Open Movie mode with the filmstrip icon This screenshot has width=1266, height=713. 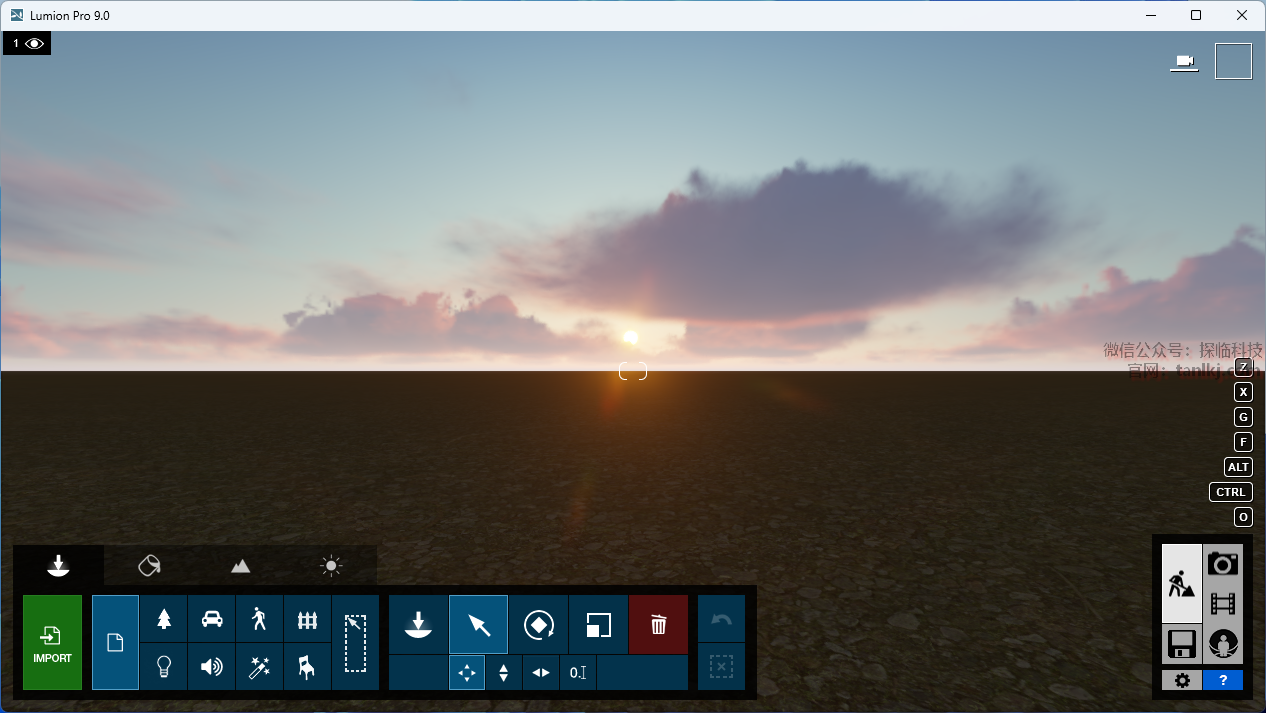coord(1222,603)
